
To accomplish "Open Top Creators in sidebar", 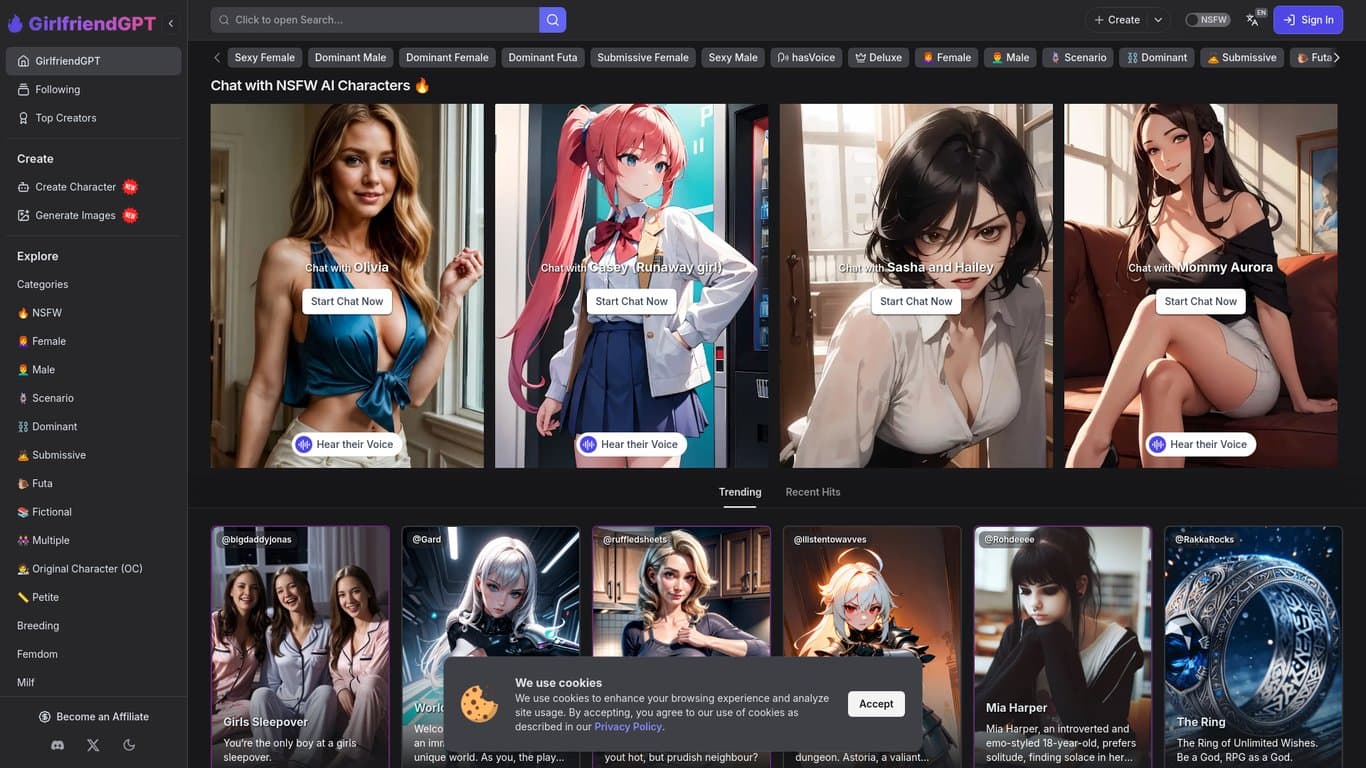I will [66, 118].
